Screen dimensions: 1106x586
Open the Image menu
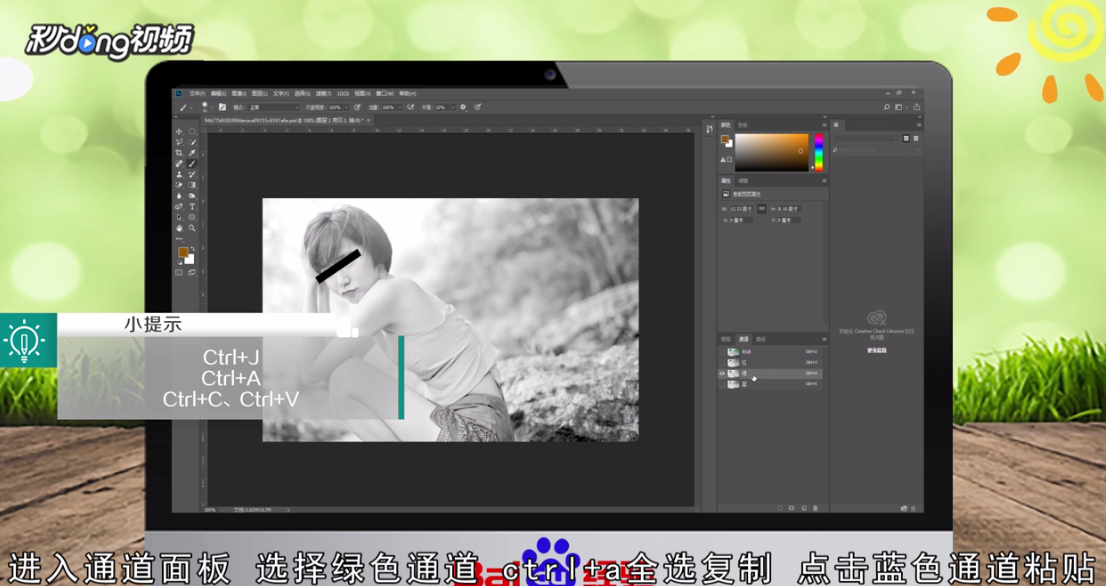tap(238, 94)
